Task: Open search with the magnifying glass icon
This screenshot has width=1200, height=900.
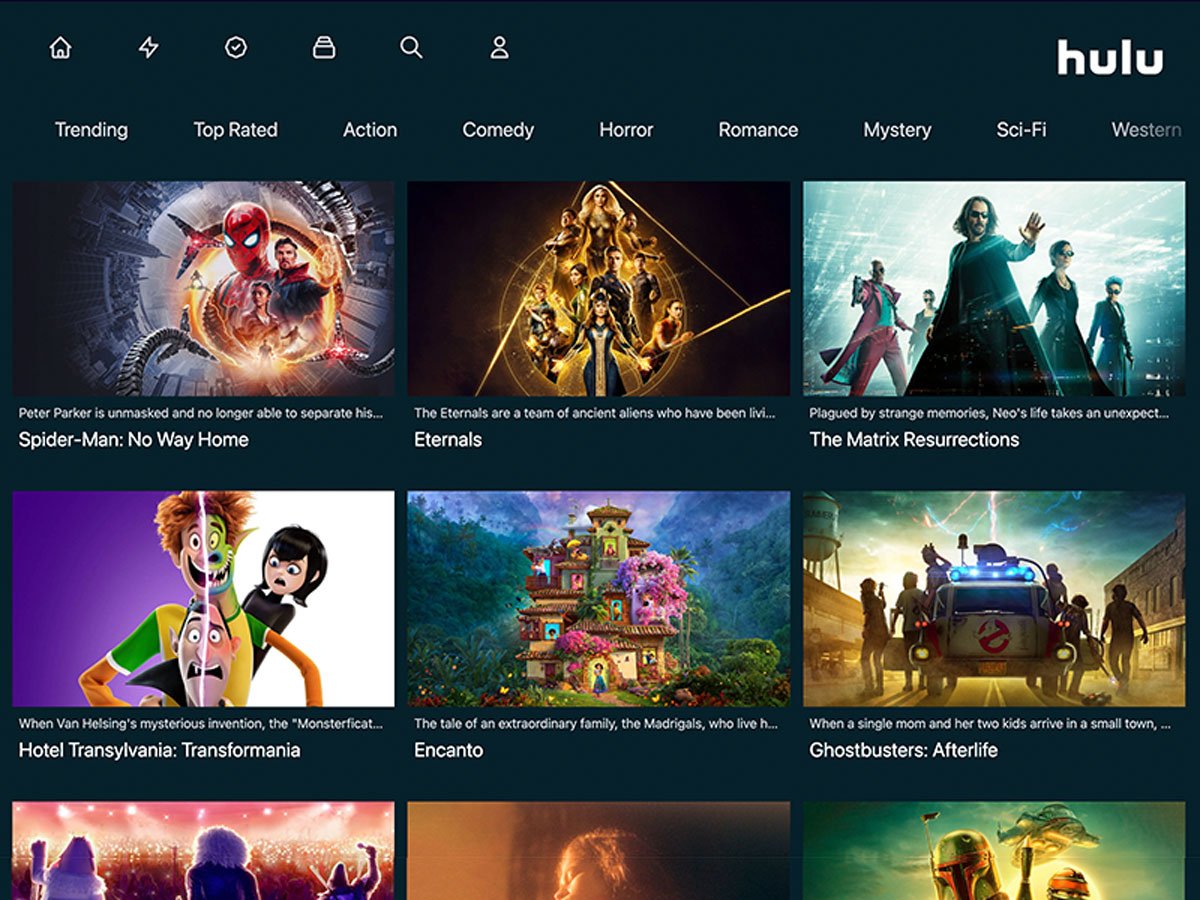Action: click(411, 48)
